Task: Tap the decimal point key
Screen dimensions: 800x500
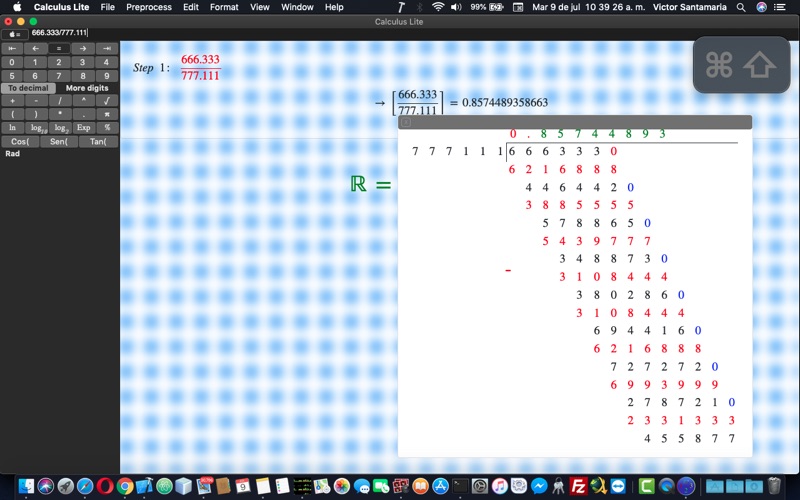Action: [83, 114]
